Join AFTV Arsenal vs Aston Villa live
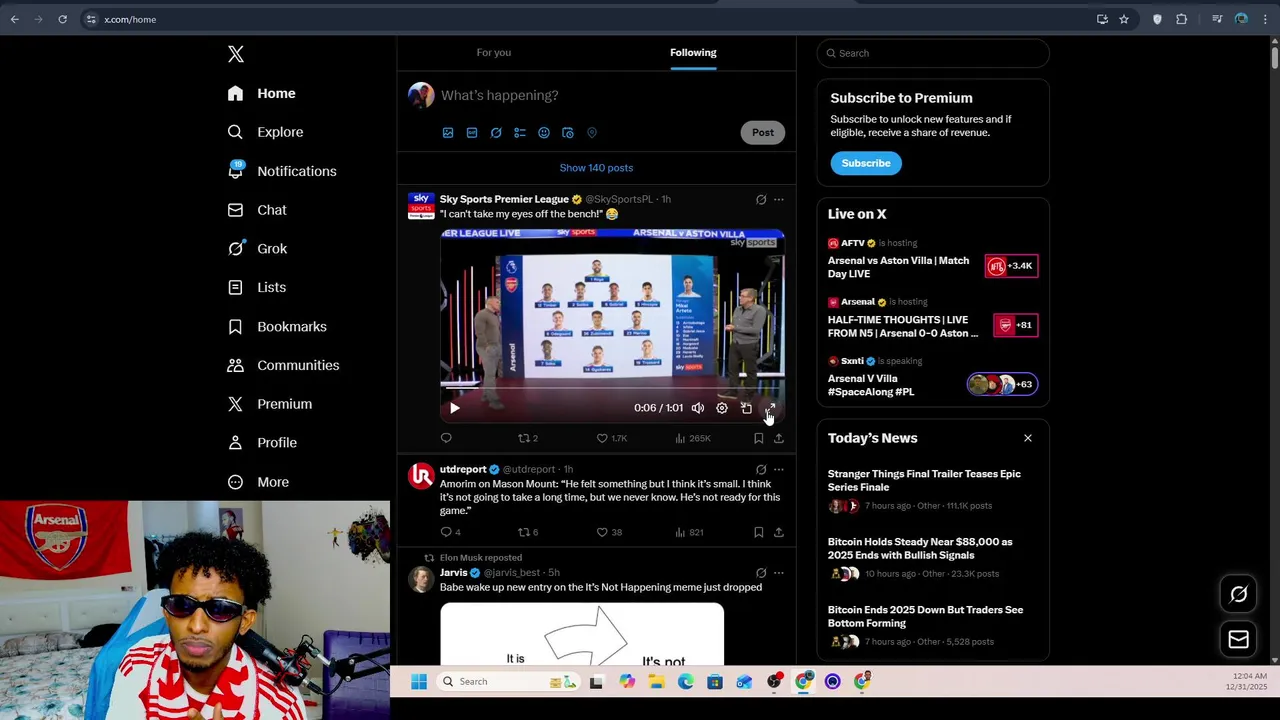1280x720 pixels. tap(933, 259)
